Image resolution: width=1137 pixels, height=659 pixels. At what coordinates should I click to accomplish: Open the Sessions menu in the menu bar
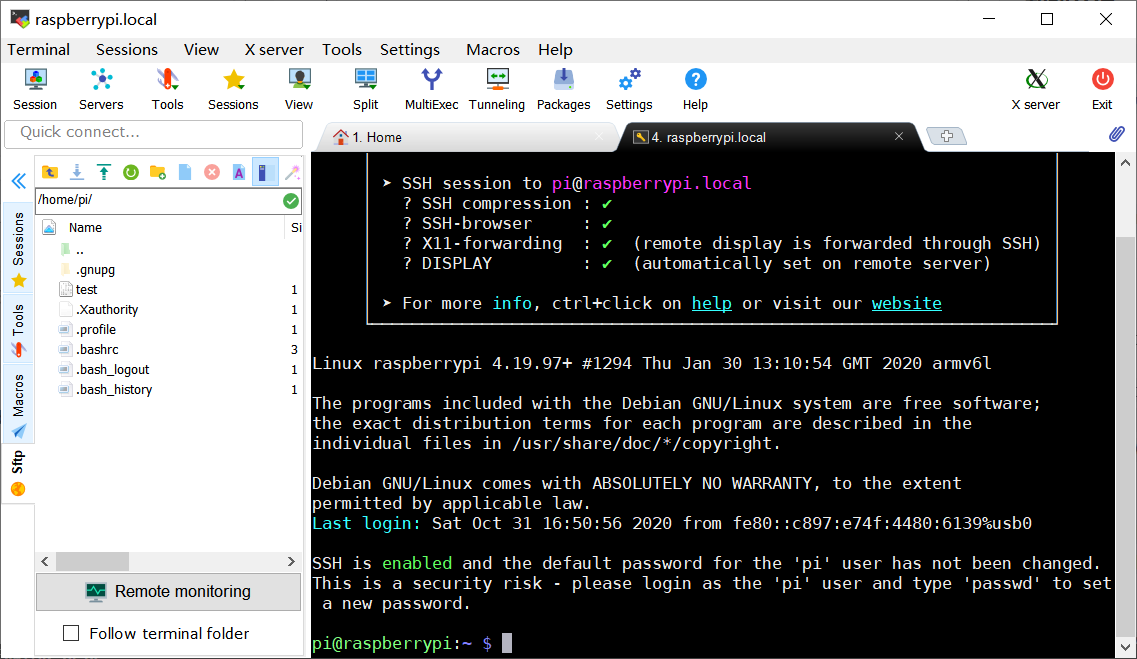(127, 49)
